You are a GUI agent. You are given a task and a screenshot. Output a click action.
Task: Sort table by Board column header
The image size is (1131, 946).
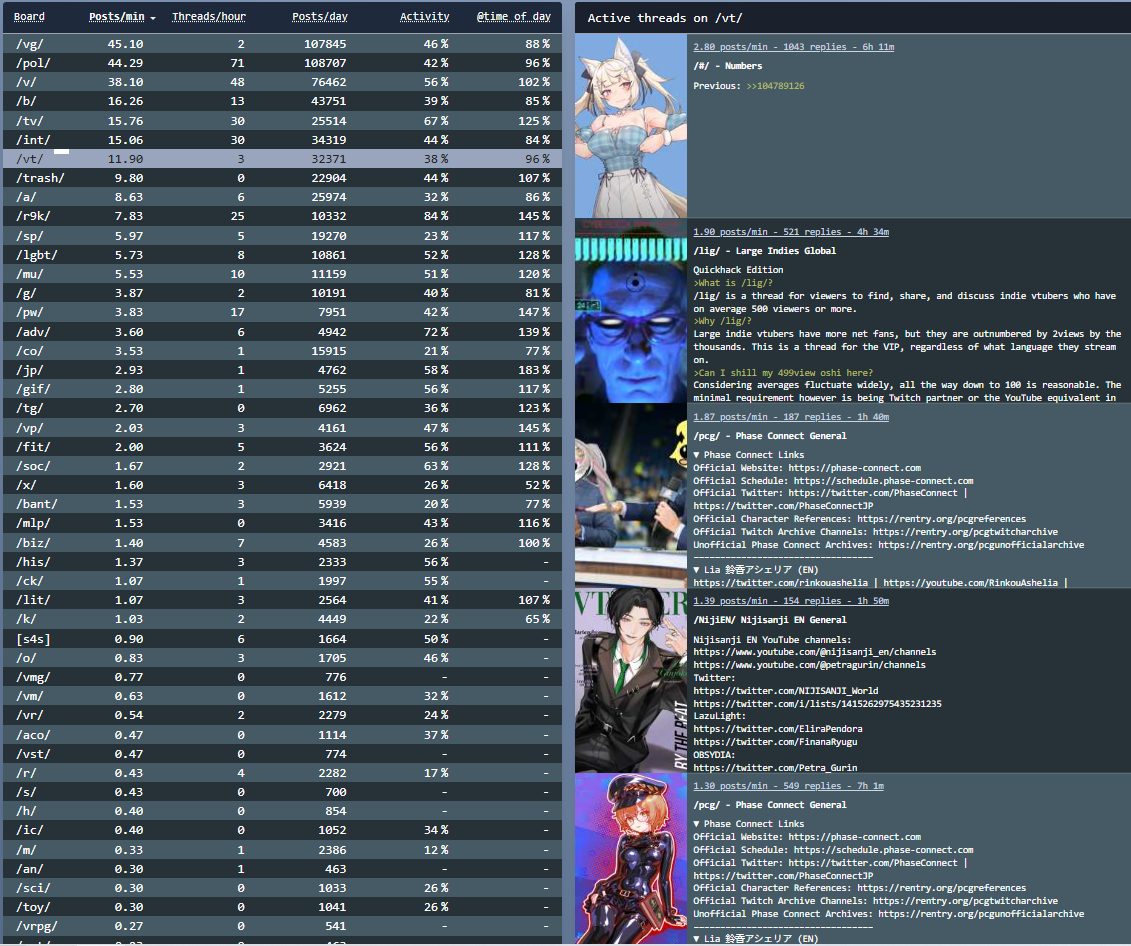[x=29, y=17]
